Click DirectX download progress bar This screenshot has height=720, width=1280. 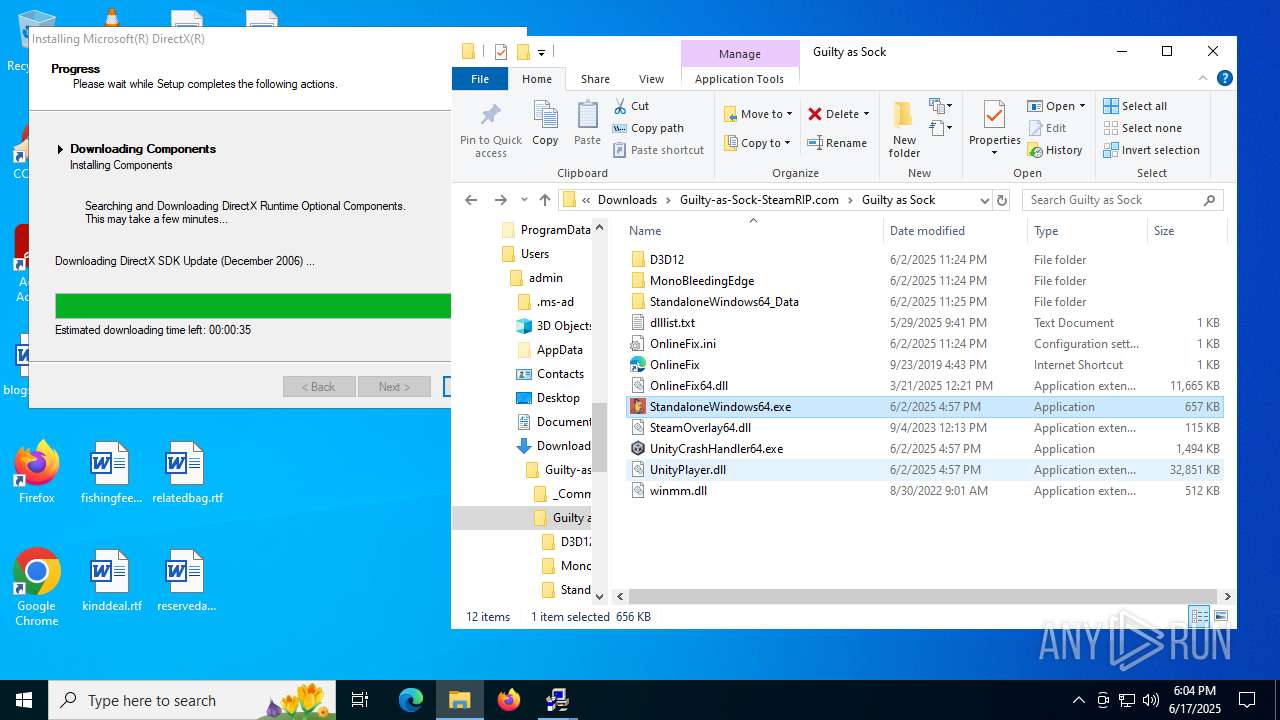[253, 306]
